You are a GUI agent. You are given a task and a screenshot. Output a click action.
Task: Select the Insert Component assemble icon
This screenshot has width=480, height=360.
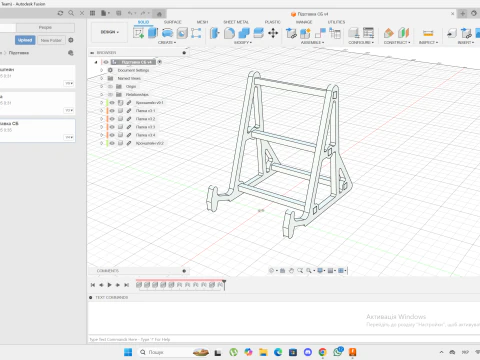pyautogui.click(x=291, y=33)
